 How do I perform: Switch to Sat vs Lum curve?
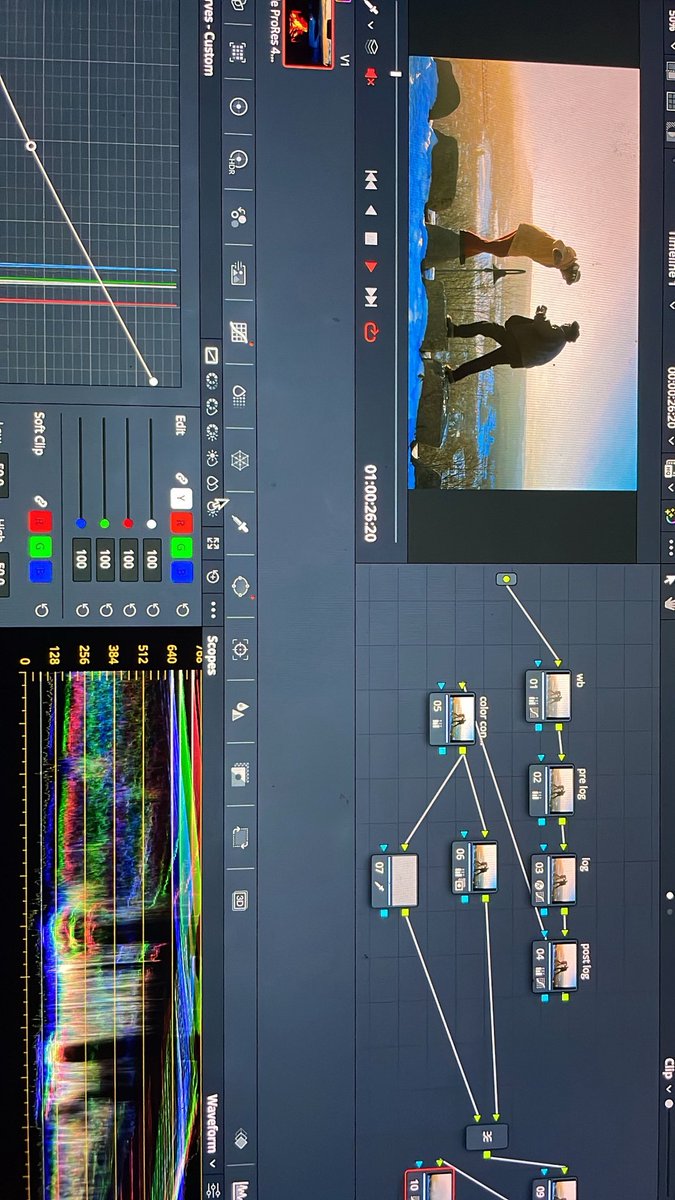click(213, 506)
